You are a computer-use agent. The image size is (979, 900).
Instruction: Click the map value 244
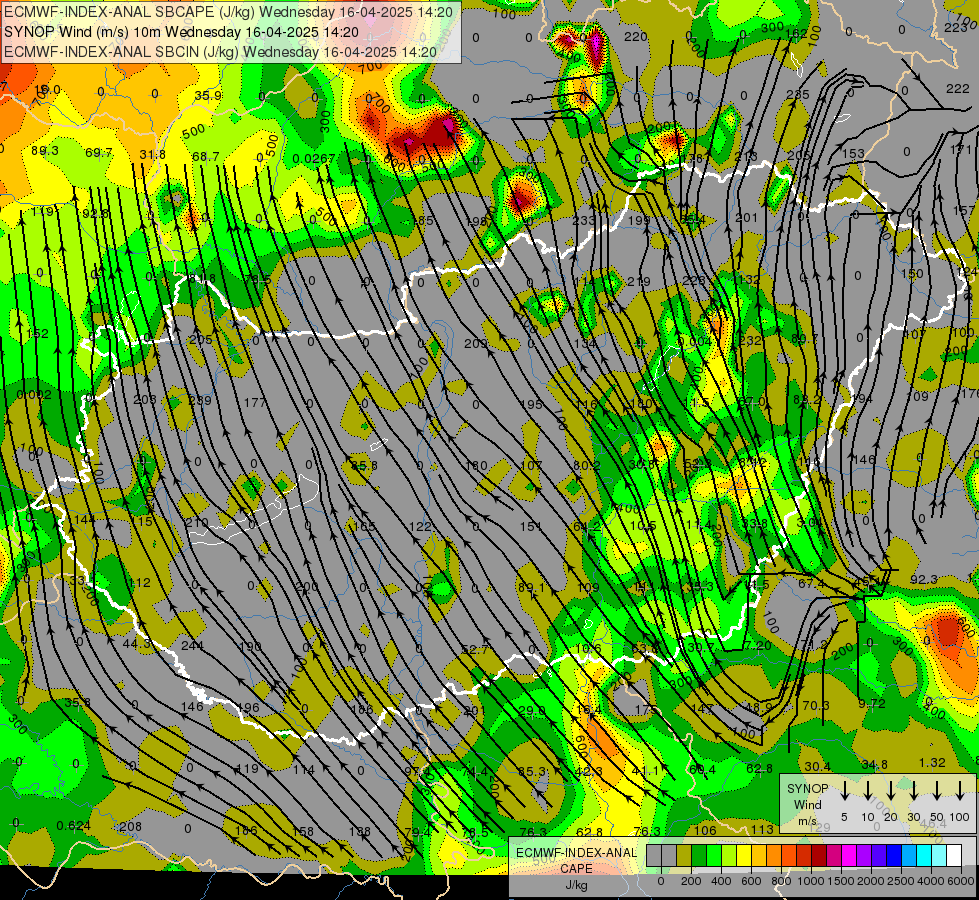tap(192, 645)
